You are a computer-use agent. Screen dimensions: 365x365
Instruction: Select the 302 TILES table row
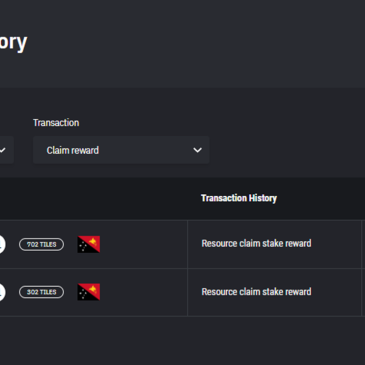[x=182, y=292]
